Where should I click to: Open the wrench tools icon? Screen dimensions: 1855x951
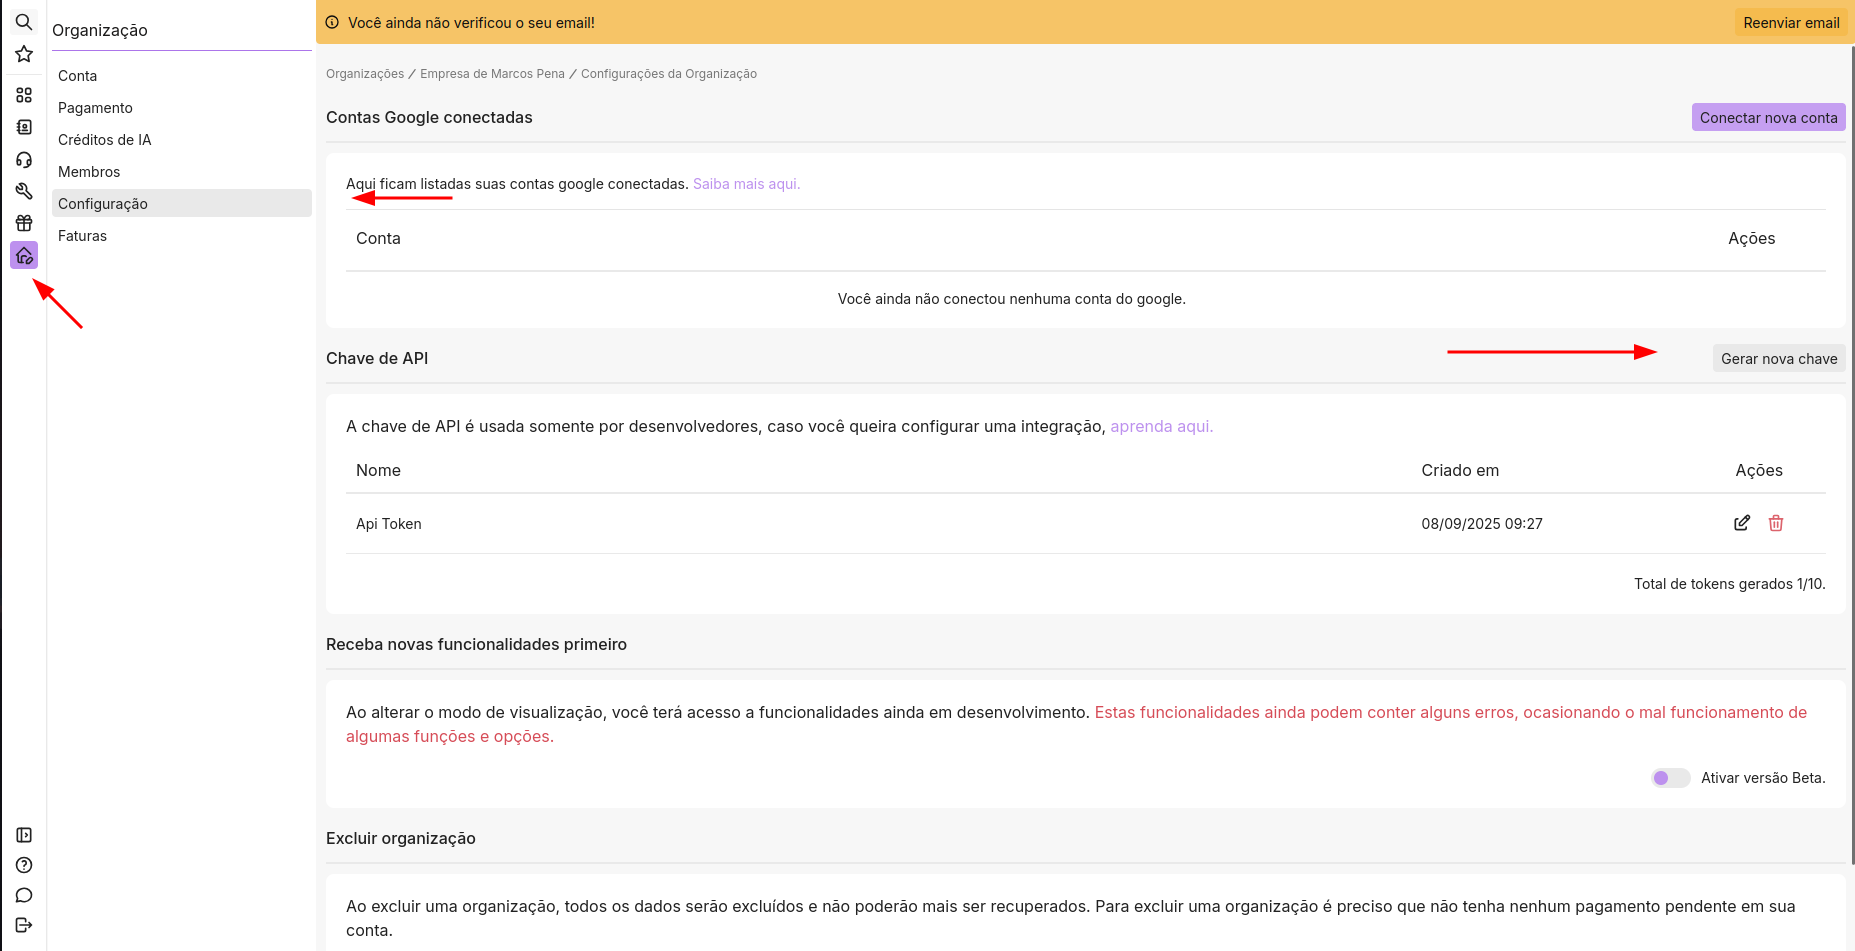pyautogui.click(x=24, y=191)
